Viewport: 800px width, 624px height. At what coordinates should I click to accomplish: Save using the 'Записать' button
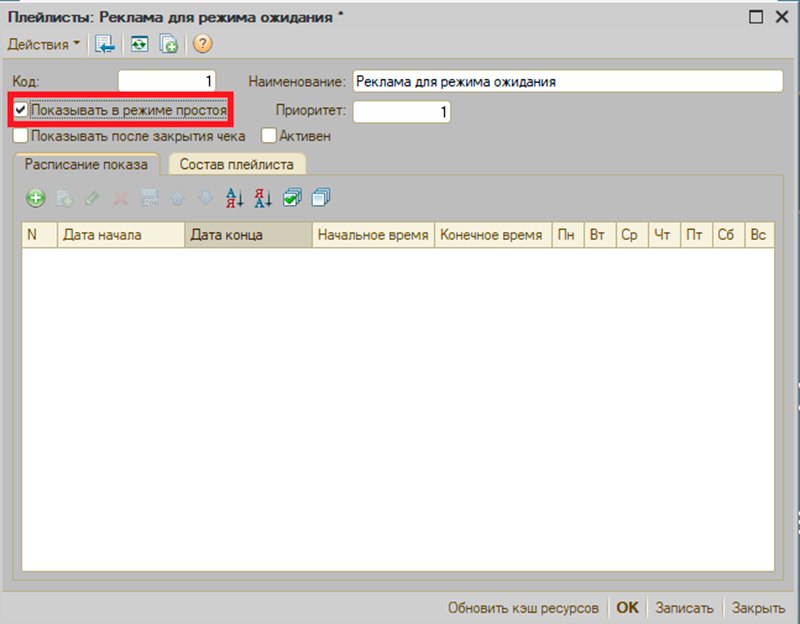(684, 608)
